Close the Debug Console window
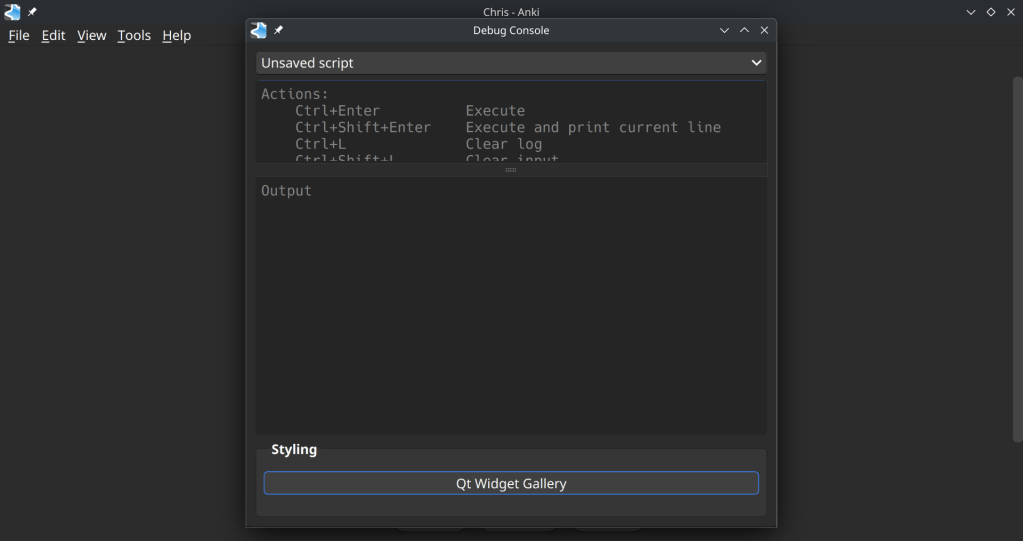 pyautogui.click(x=765, y=30)
